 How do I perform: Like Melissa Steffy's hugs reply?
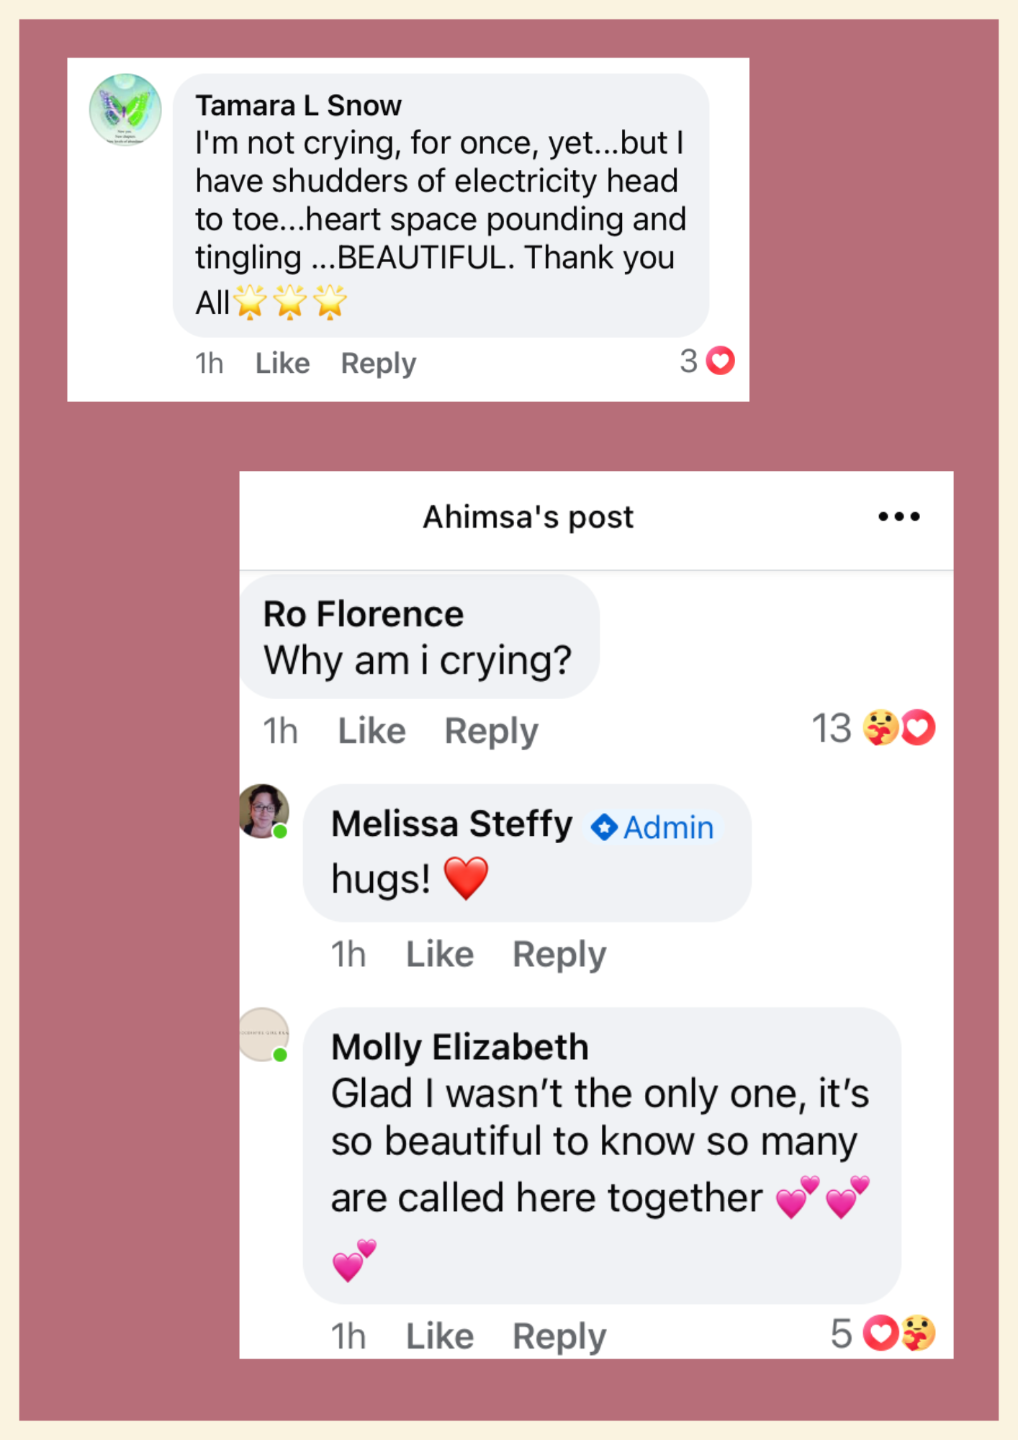pos(439,955)
